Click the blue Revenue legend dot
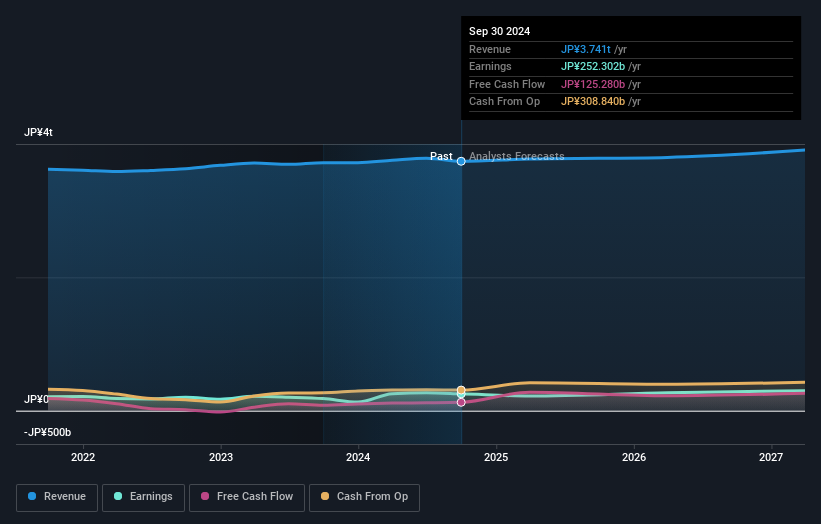Viewport: 821px width, 524px height. pyautogui.click(x=32, y=496)
